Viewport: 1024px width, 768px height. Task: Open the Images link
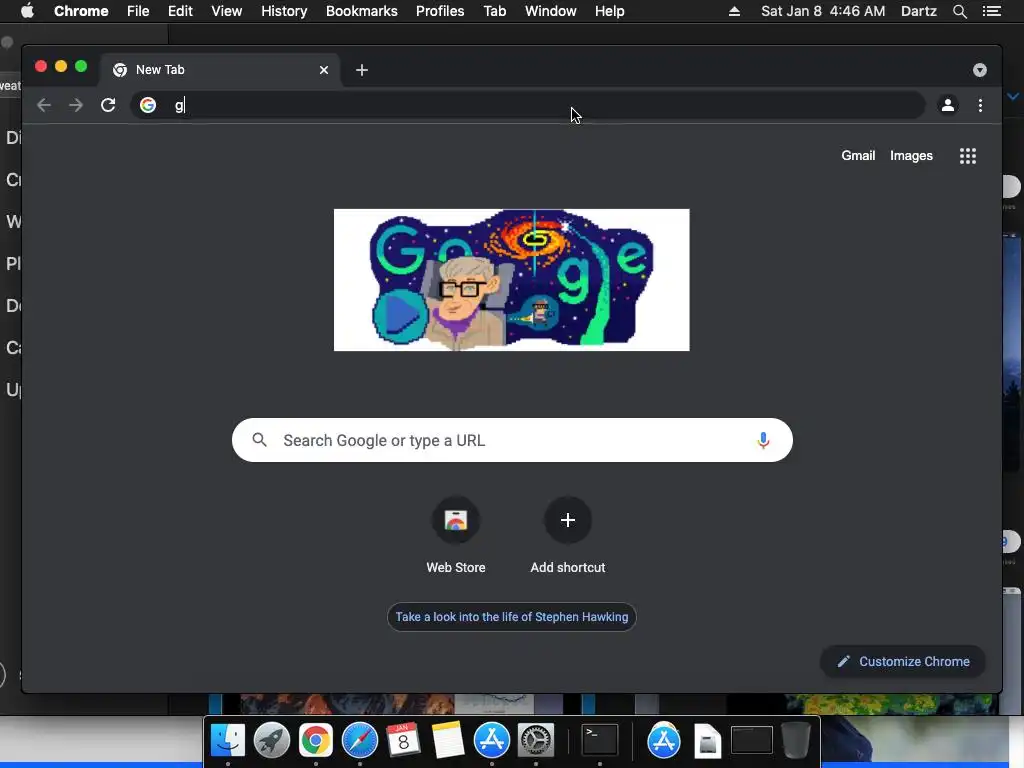[911, 155]
